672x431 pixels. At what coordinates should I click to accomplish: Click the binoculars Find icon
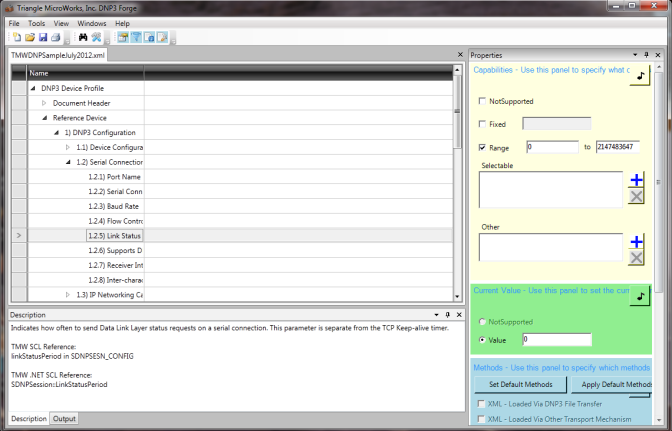point(83,38)
